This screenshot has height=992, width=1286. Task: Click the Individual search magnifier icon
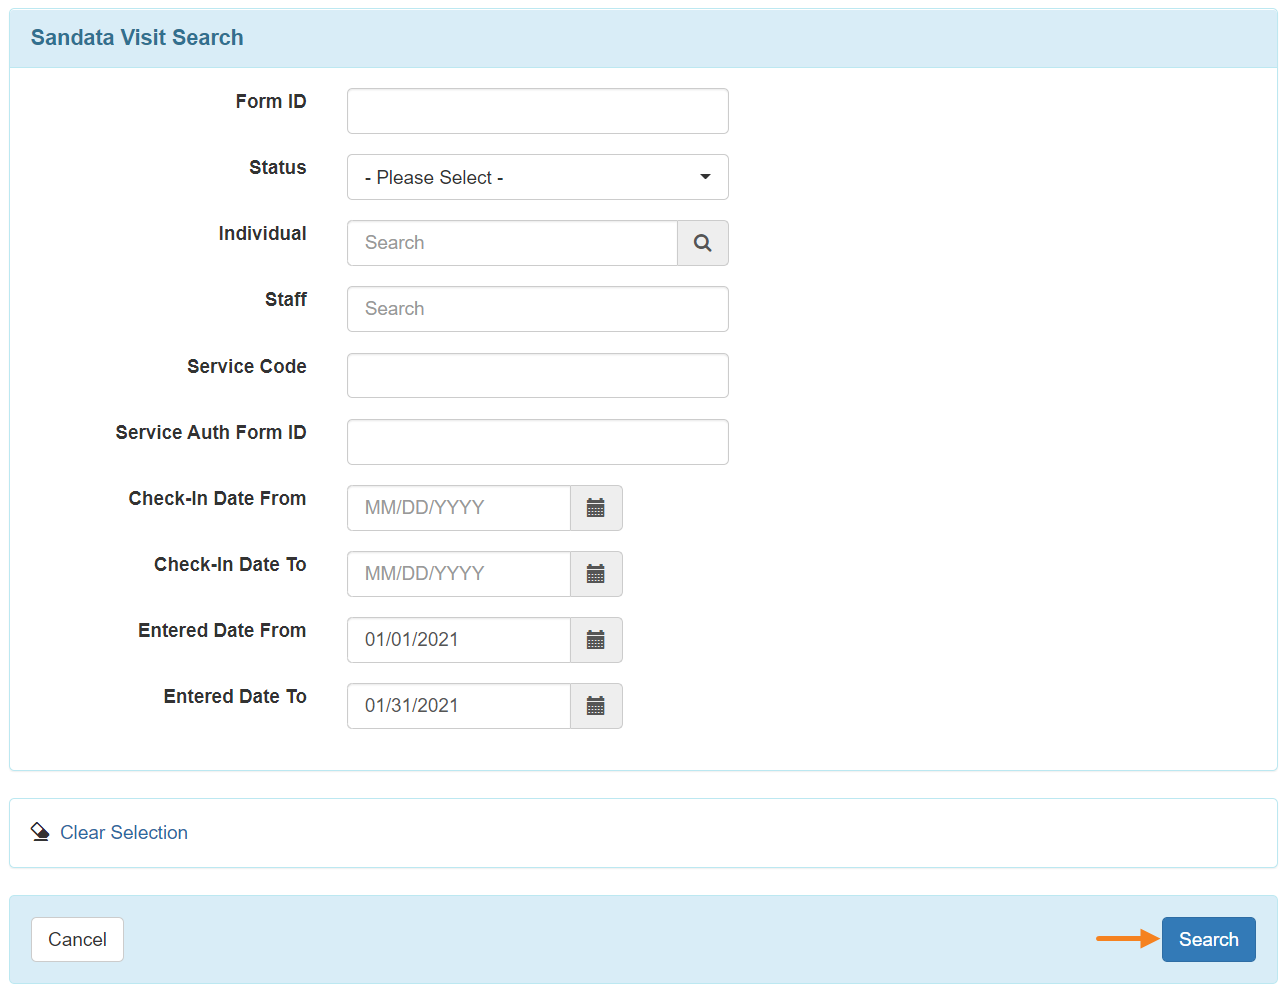(x=702, y=243)
